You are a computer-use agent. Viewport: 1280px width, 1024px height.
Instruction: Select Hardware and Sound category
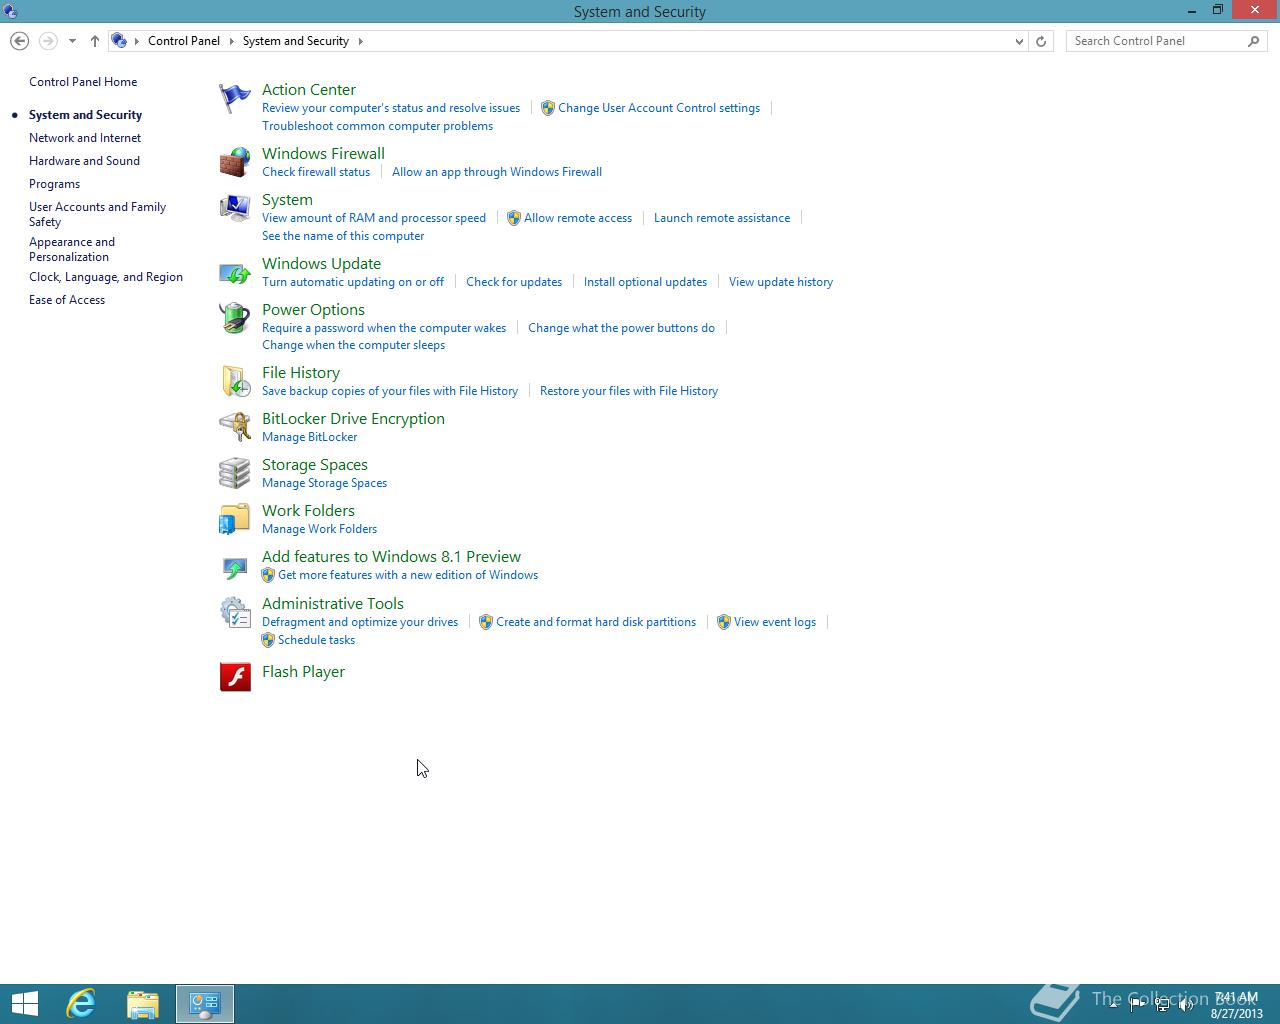[84, 161]
